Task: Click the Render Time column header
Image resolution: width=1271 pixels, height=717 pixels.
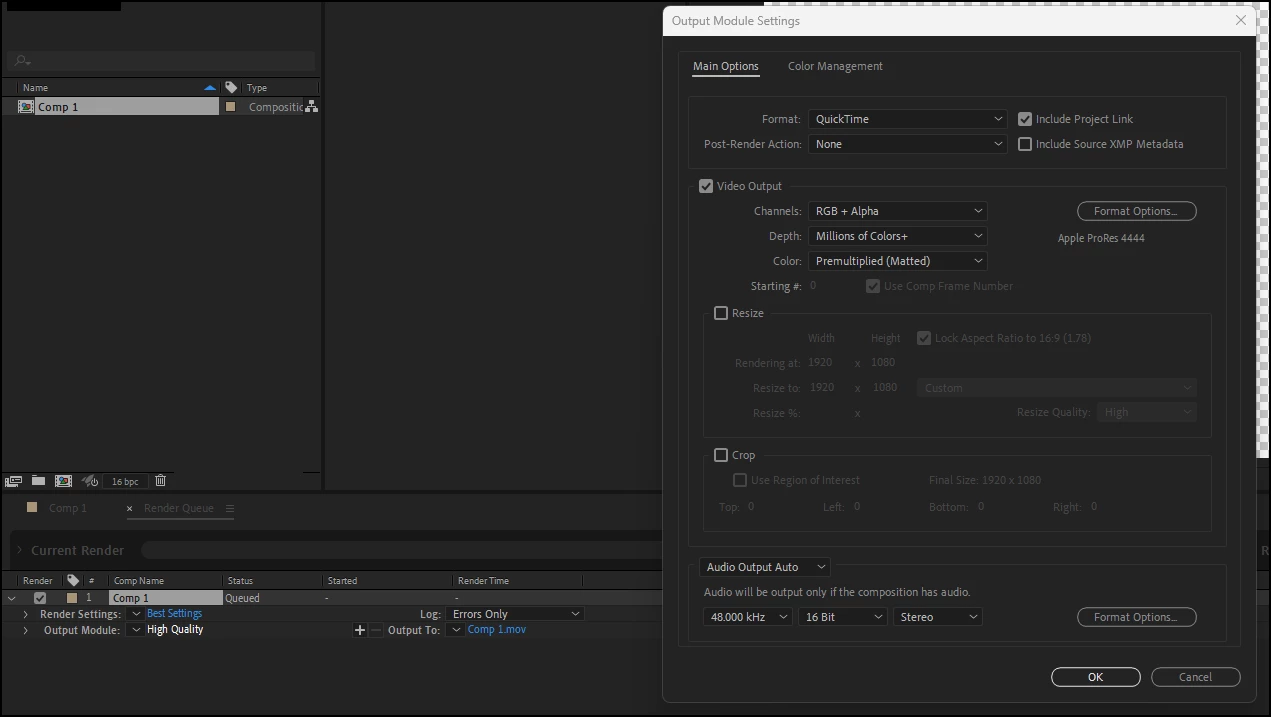Action: pos(483,580)
